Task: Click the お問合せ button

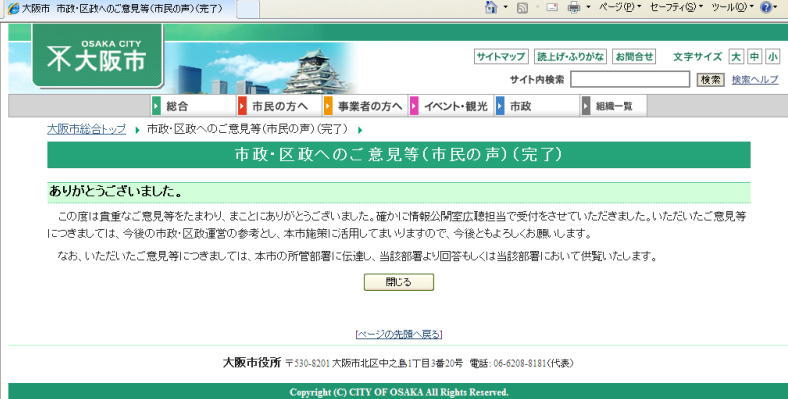Action: click(635, 56)
